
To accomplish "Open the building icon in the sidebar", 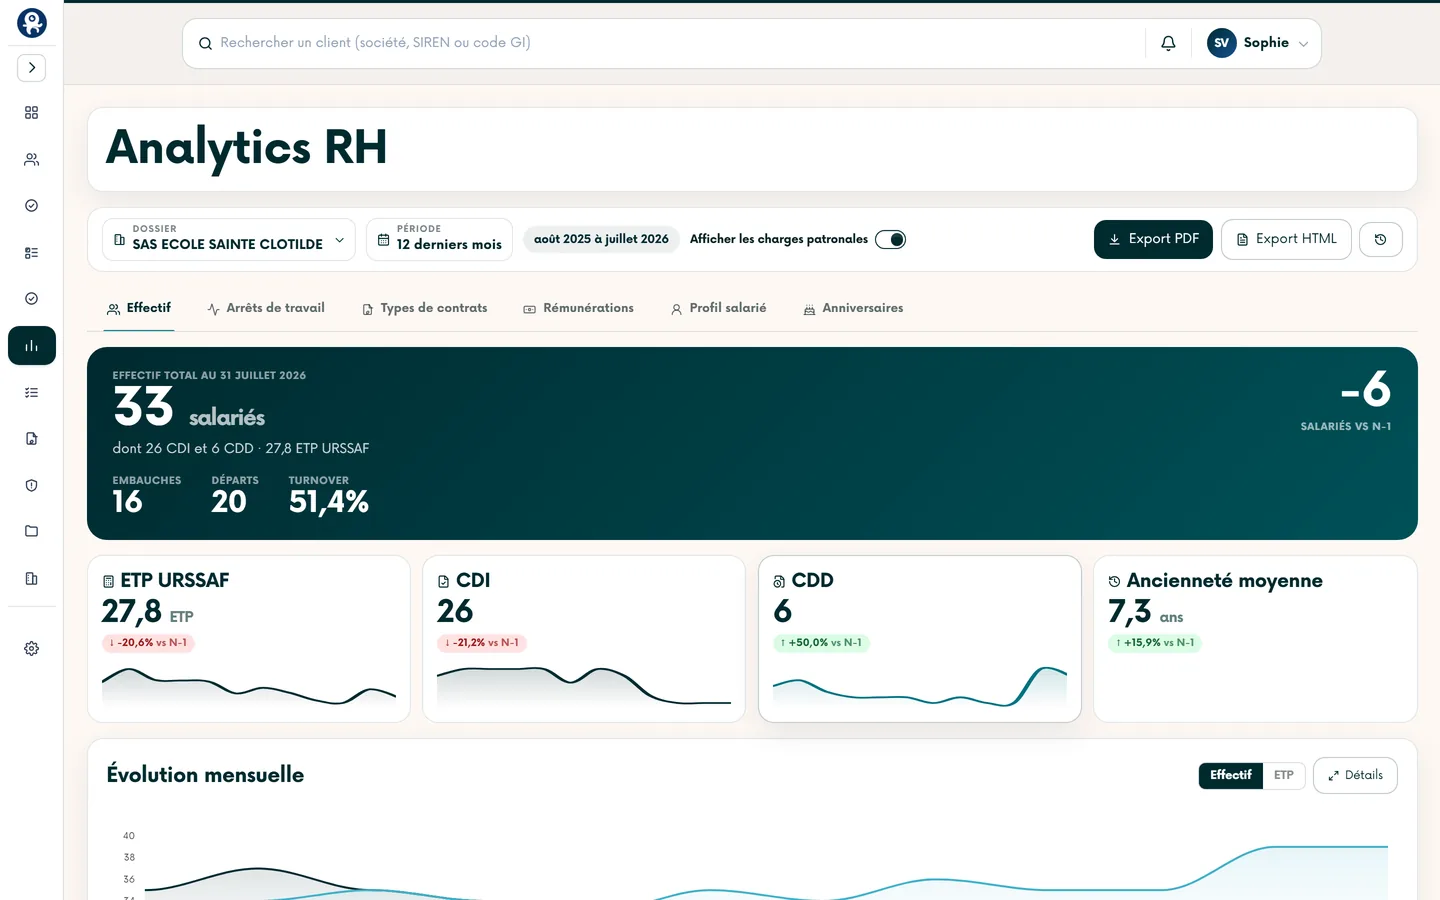I will pos(31,578).
